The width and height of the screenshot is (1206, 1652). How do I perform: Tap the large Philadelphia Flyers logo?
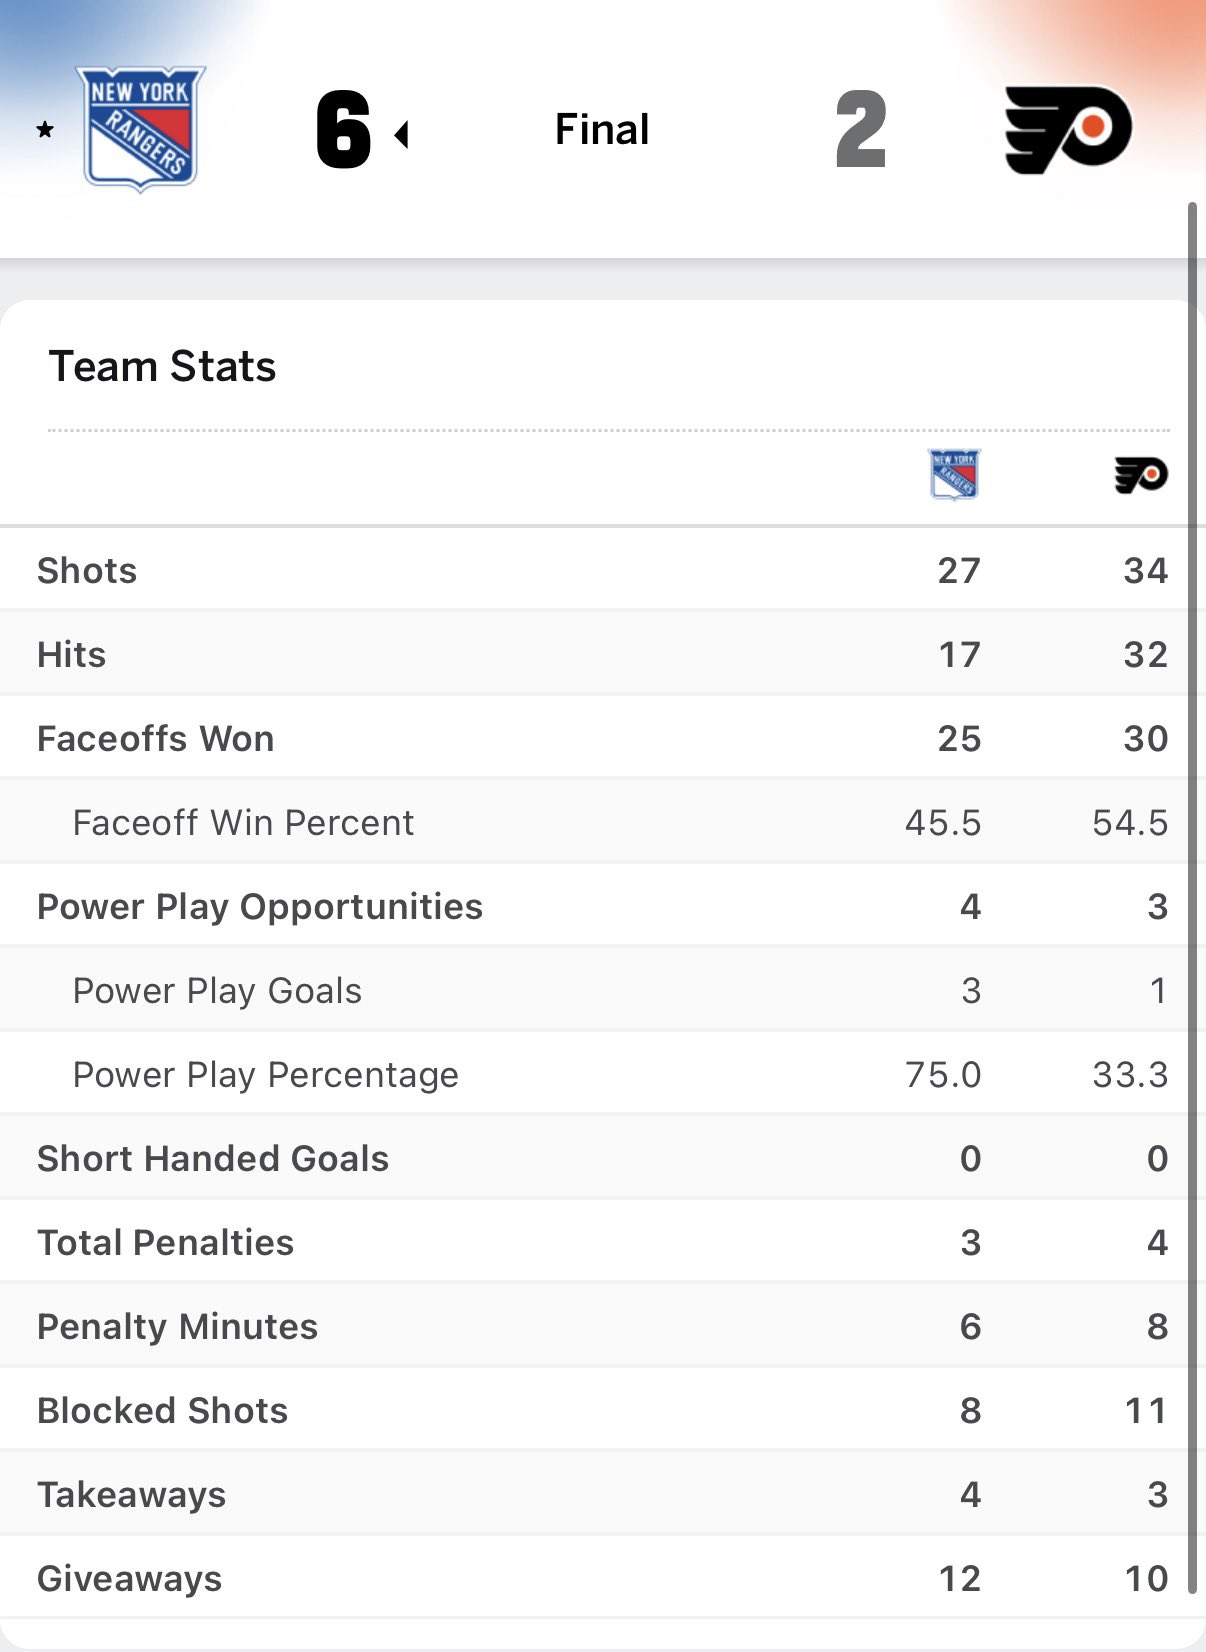click(1067, 129)
